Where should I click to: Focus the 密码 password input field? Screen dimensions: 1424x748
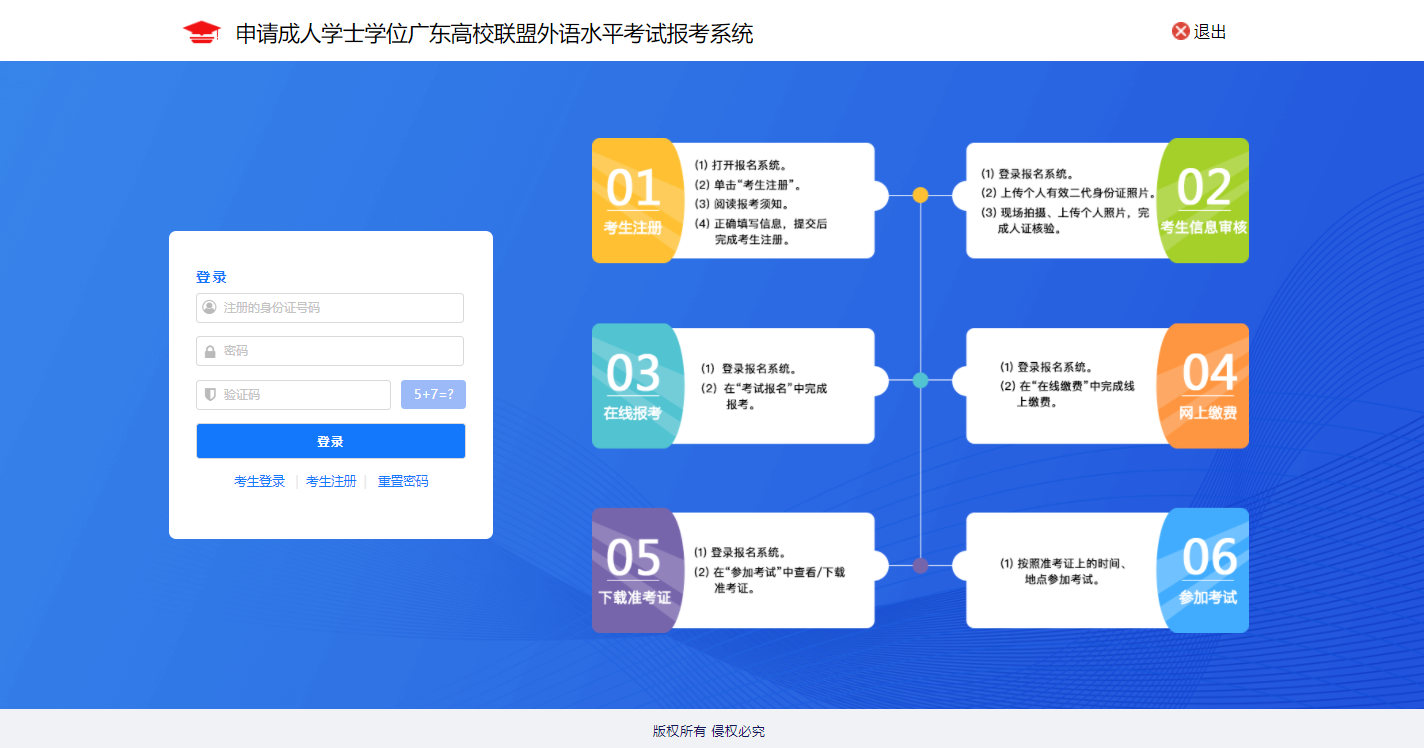coord(340,352)
